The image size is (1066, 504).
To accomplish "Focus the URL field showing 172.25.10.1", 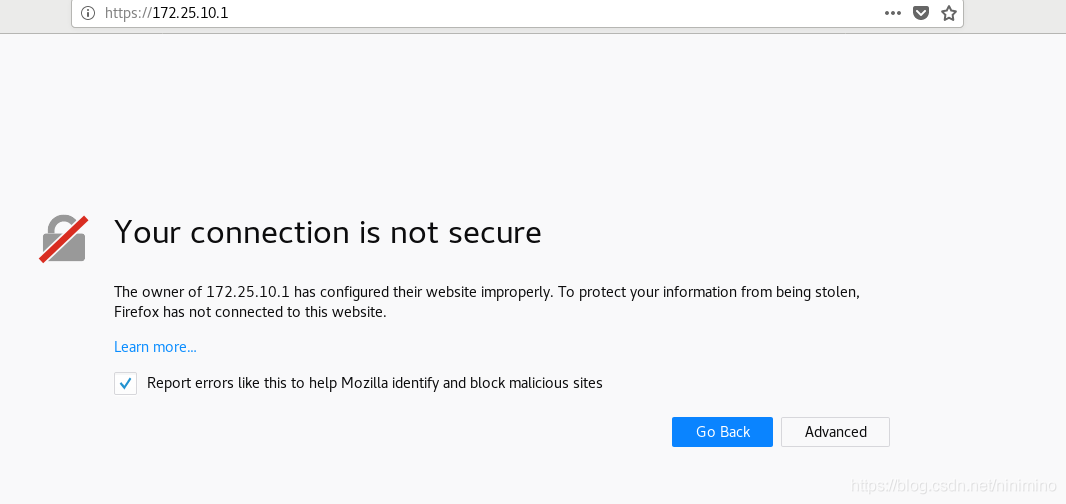I will [x=190, y=14].
